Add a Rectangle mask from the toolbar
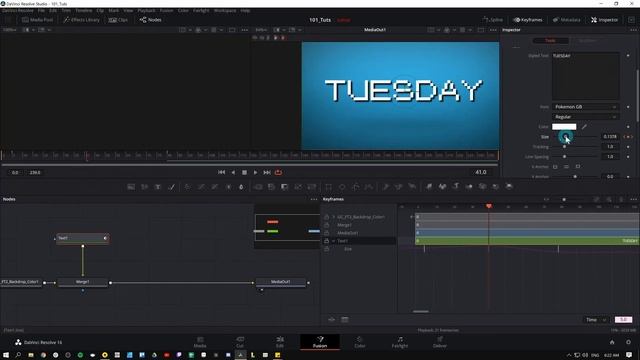 pyautogui.click(x=329, y=187)
